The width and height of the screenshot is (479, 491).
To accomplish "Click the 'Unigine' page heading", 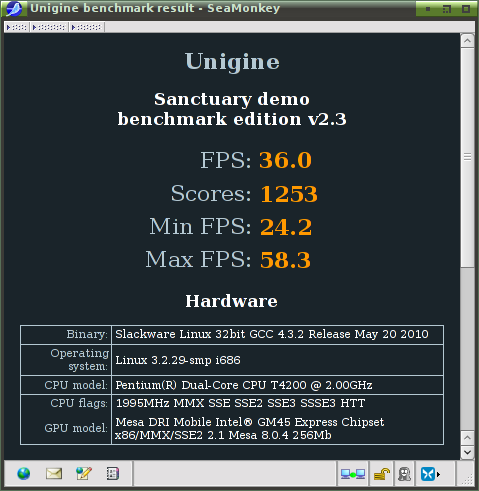I will click(232, 62).
